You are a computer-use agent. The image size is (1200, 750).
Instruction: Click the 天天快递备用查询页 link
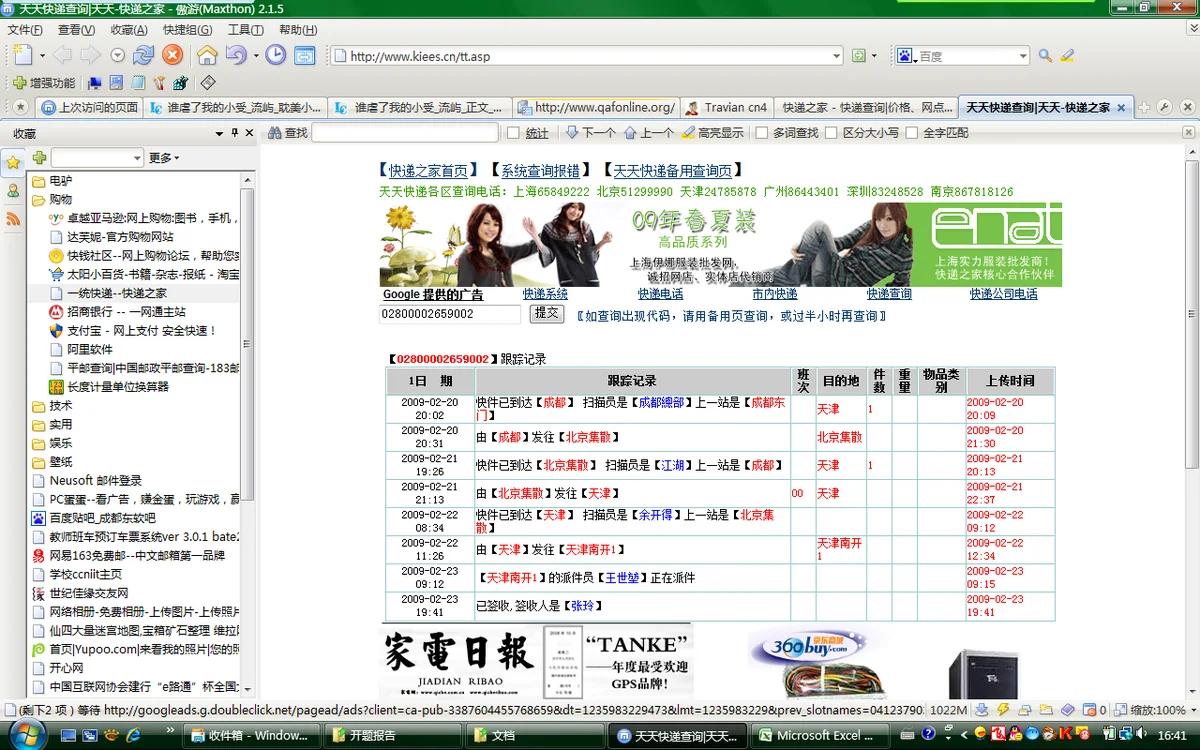pos(673,171)
